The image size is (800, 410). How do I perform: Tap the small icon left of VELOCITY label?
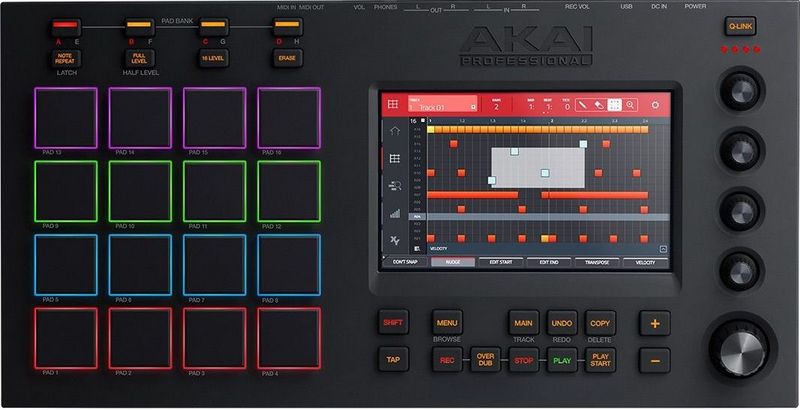(417, 249)
